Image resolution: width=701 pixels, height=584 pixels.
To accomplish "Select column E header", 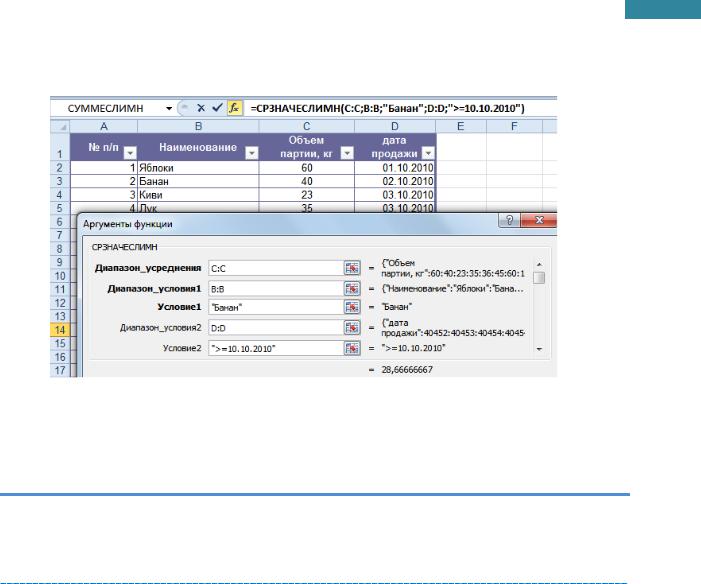I will point(460,127).
